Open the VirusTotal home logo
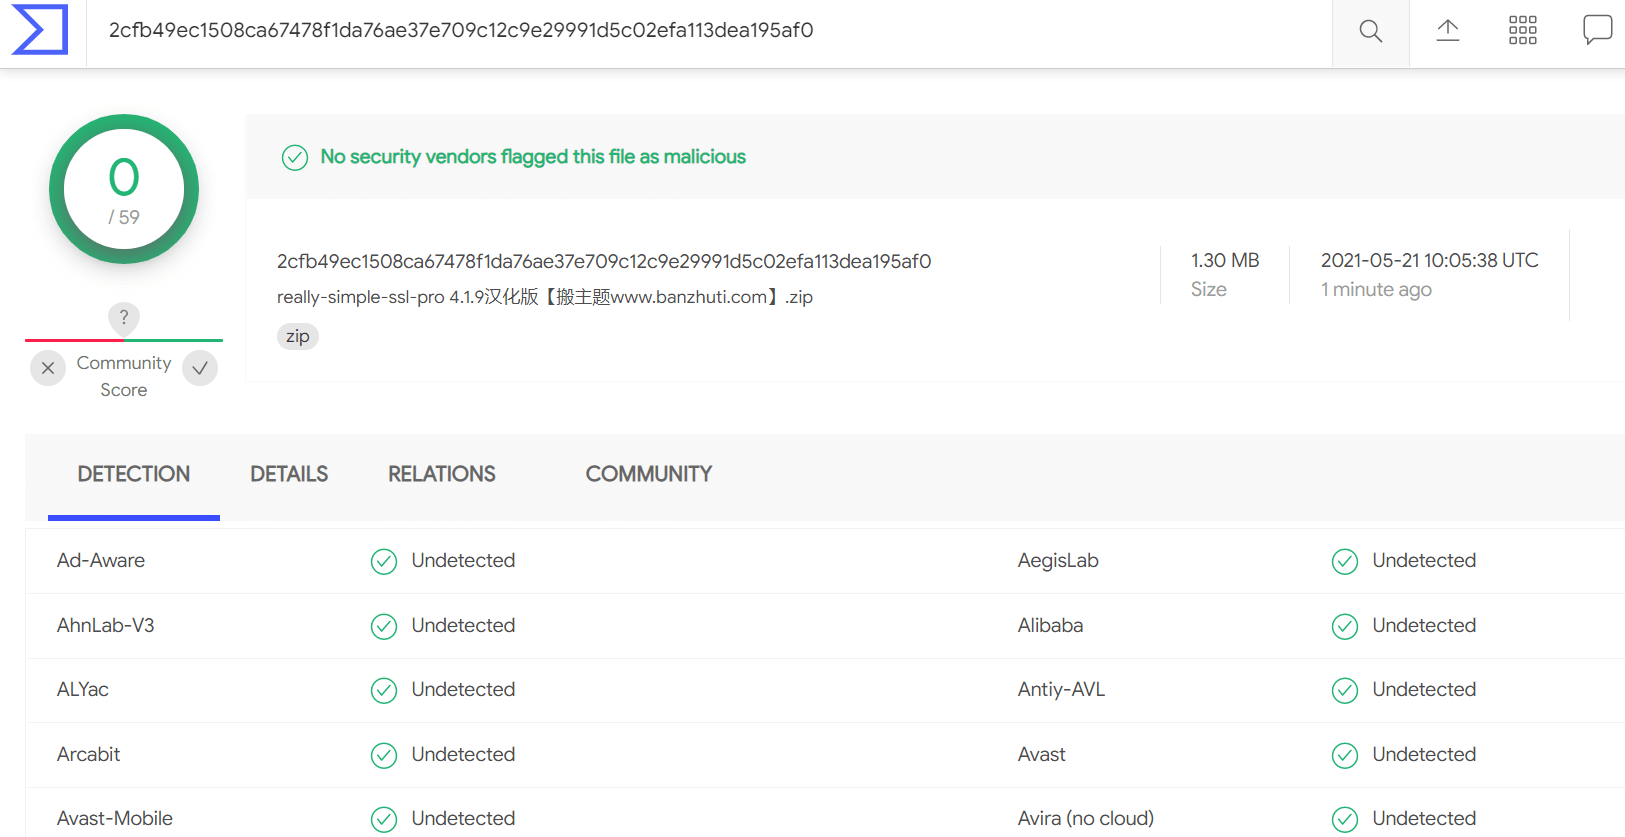Screen dimensions: 1625x837 pyautogui.click(x=40, y=30)
